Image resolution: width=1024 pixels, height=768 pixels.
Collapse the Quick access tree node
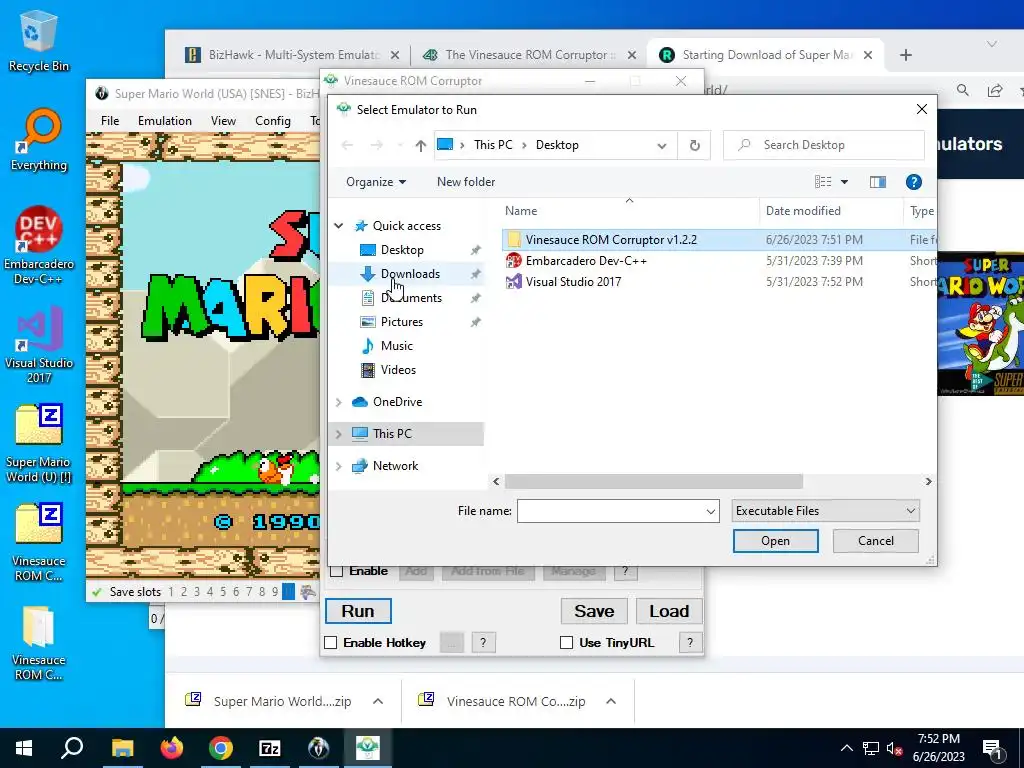(x=338, y=226)
